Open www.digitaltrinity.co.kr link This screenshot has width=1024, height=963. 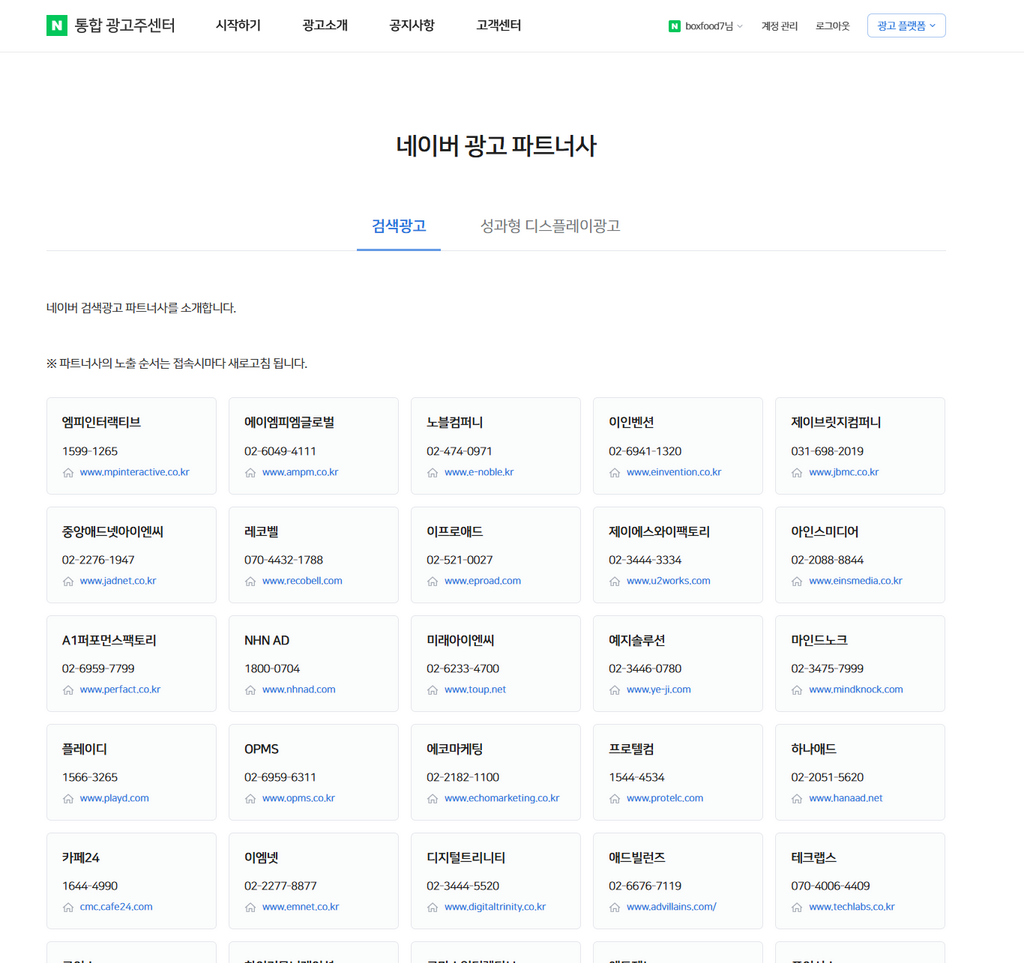click(495, 907)
